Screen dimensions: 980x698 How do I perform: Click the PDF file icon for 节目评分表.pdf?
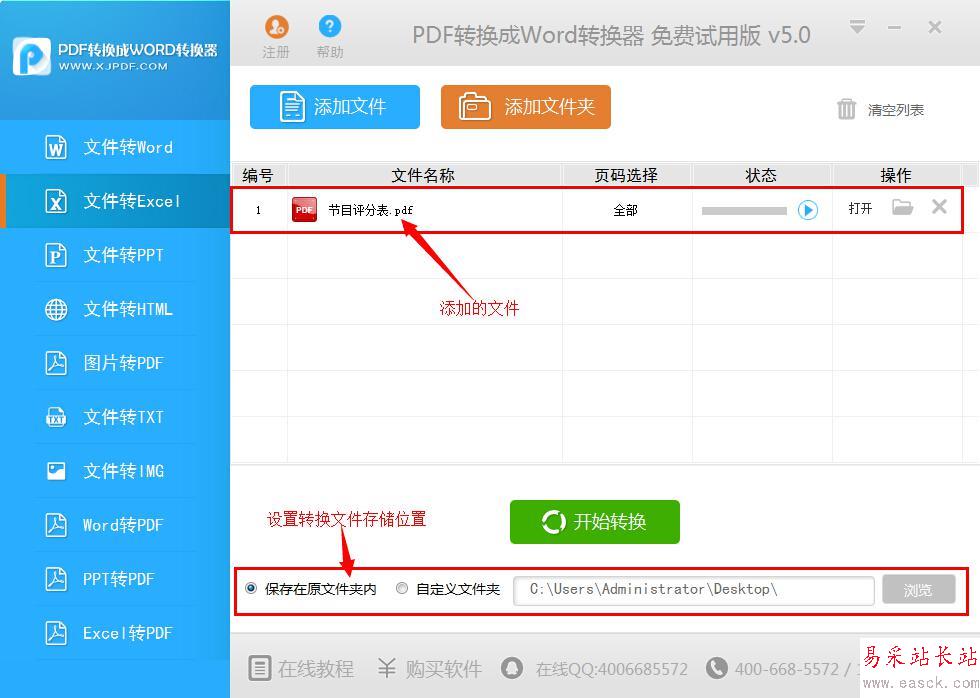click(304, 210)
